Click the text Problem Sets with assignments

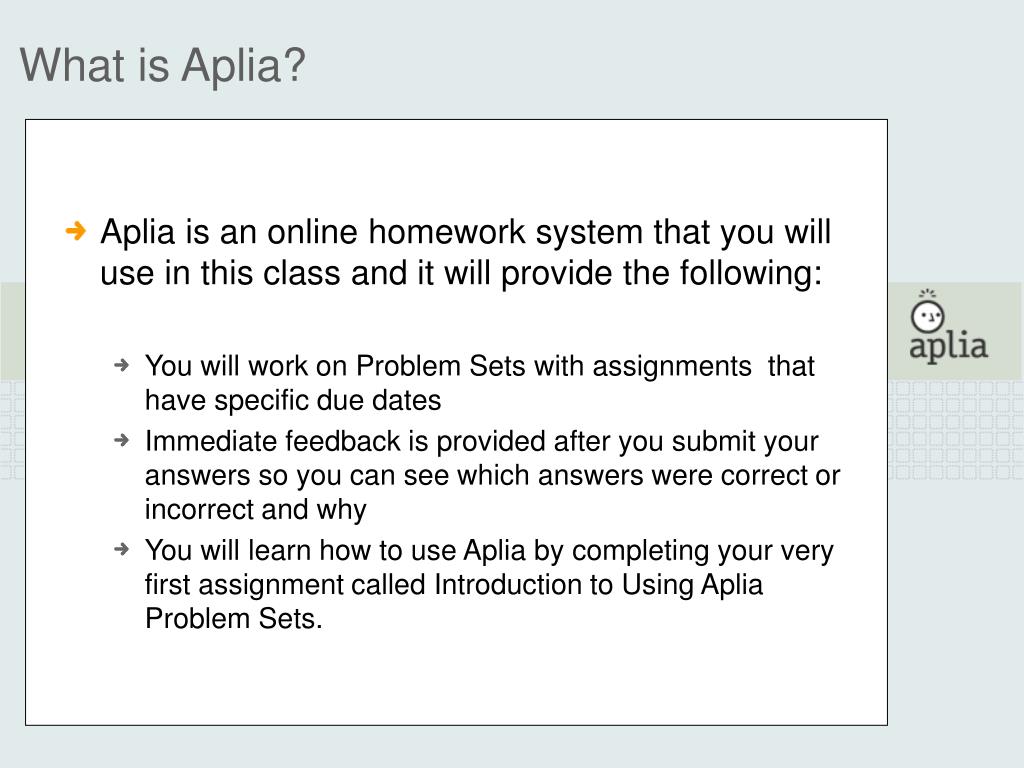[554, 366]
